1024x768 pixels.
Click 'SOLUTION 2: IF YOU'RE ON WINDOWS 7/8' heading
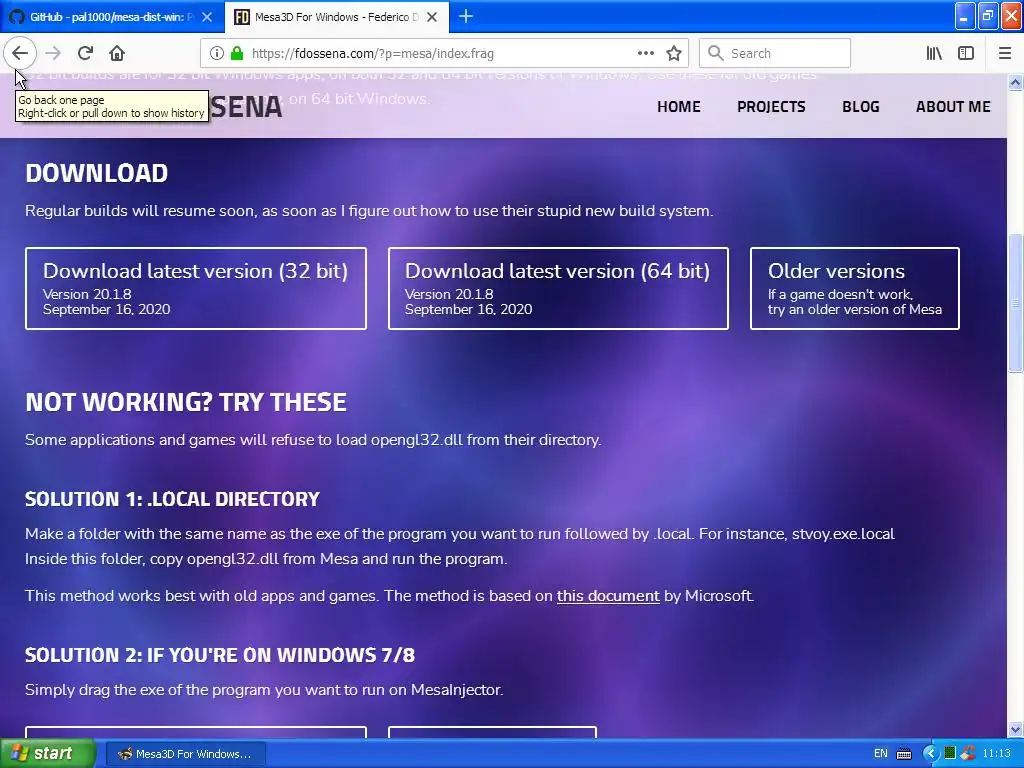220,655
